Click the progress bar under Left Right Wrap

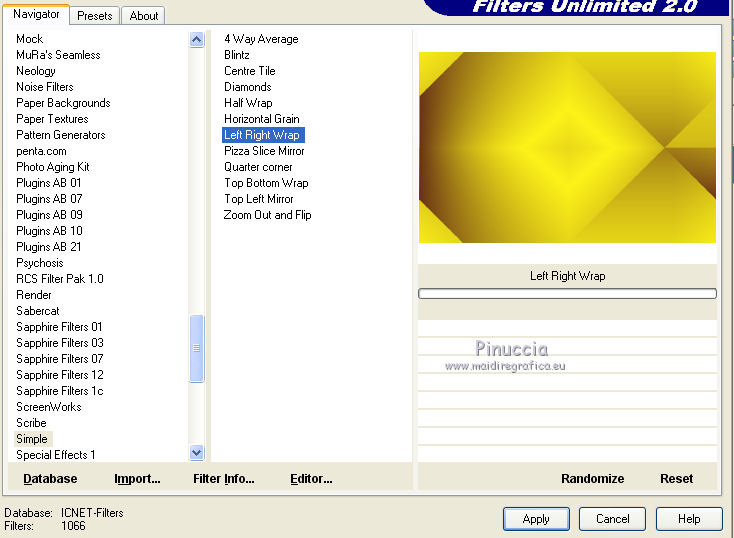click(567, 294)
